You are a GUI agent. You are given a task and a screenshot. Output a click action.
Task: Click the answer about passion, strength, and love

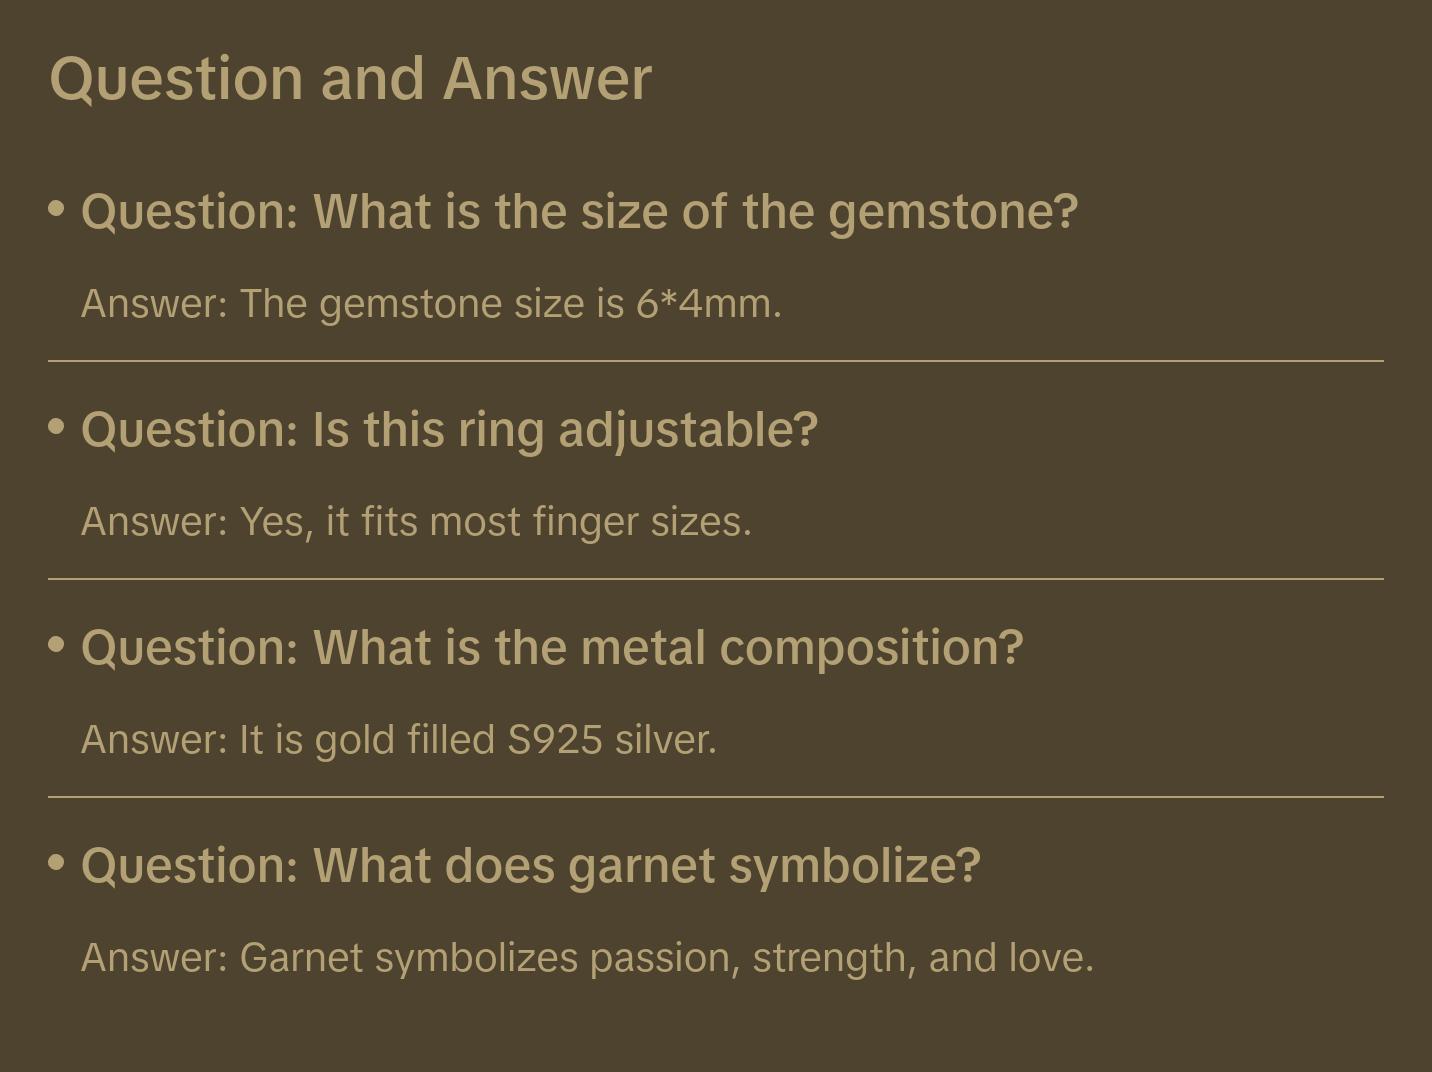(587, 958)
